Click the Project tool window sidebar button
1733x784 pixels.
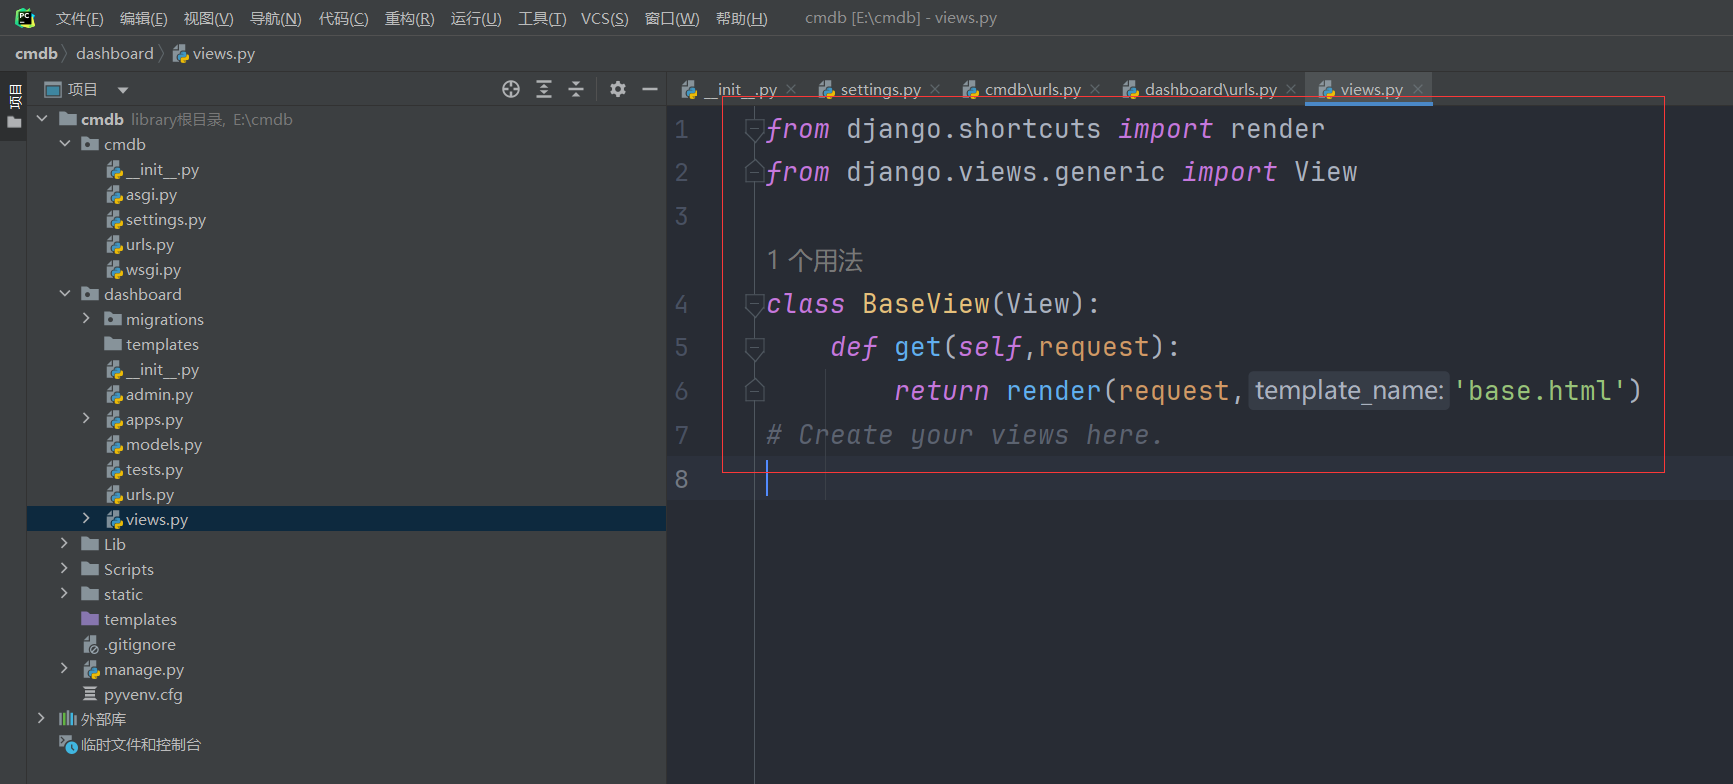tap(14, 106)
